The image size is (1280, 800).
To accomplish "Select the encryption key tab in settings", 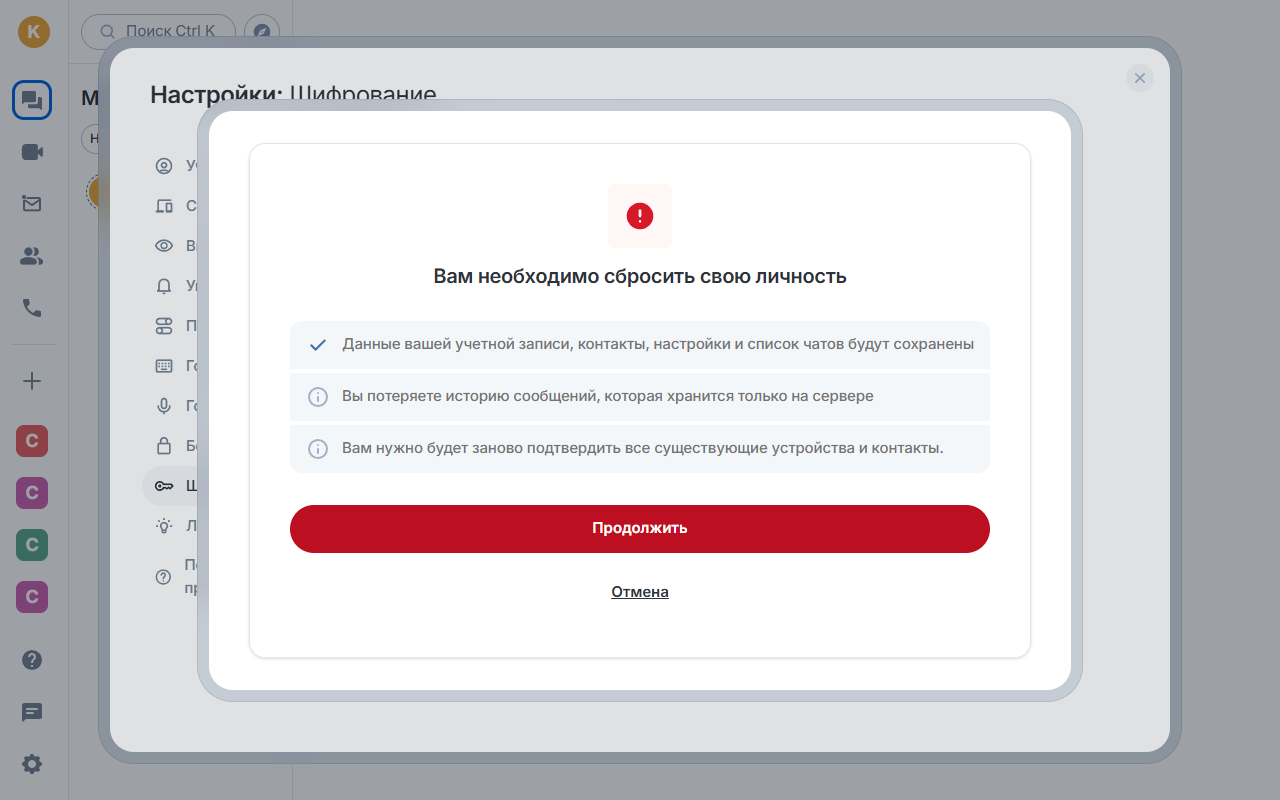I will click(x=170, y=486).
